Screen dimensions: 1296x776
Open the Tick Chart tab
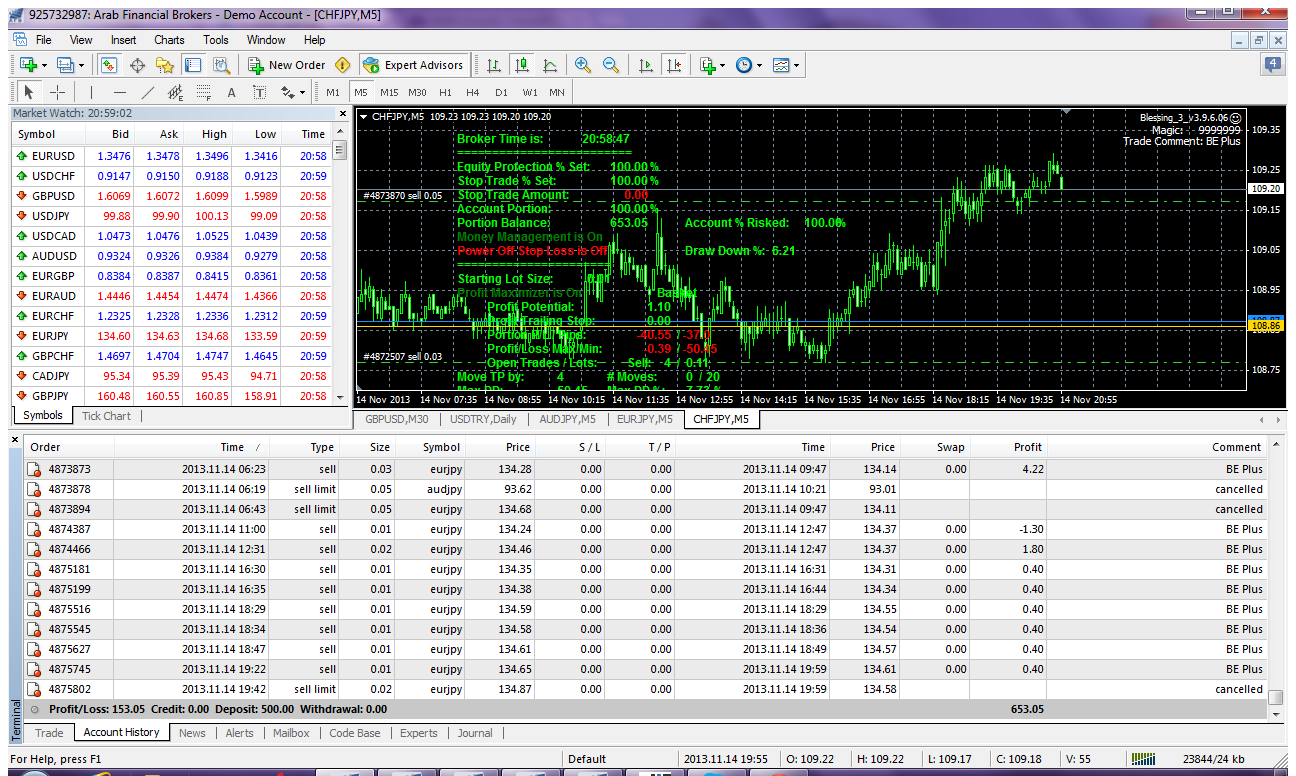pyautogui.click(x=106, y=416)
